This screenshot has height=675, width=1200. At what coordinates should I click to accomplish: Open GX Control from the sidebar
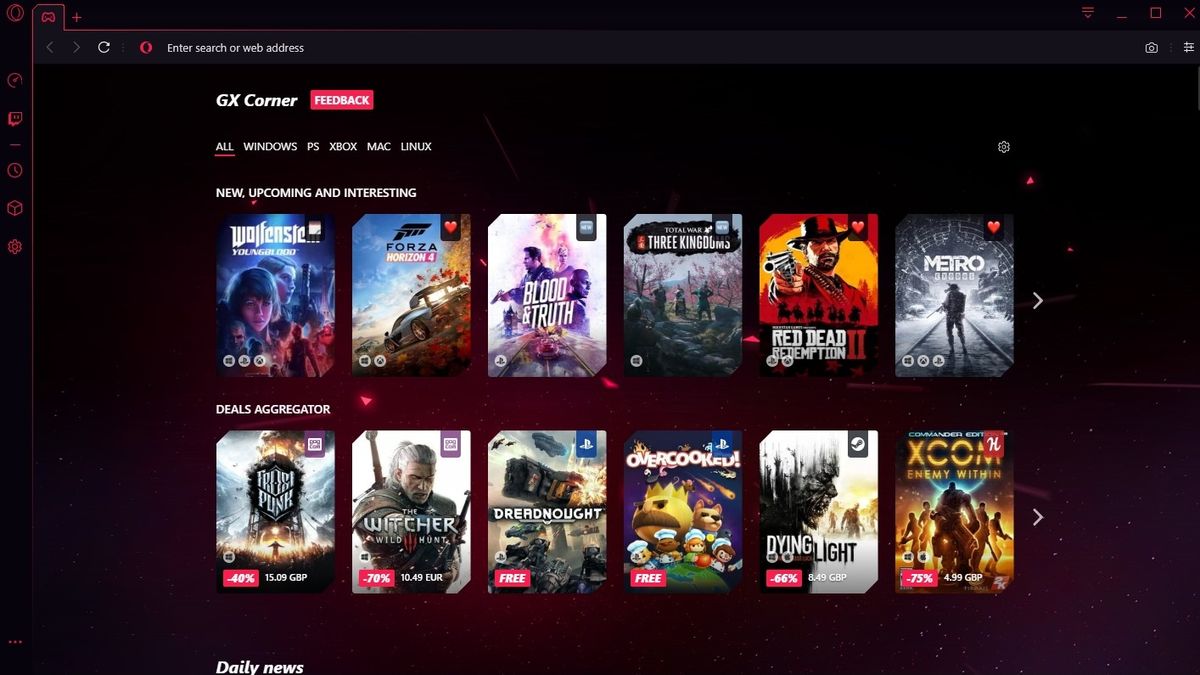(14, 82)
